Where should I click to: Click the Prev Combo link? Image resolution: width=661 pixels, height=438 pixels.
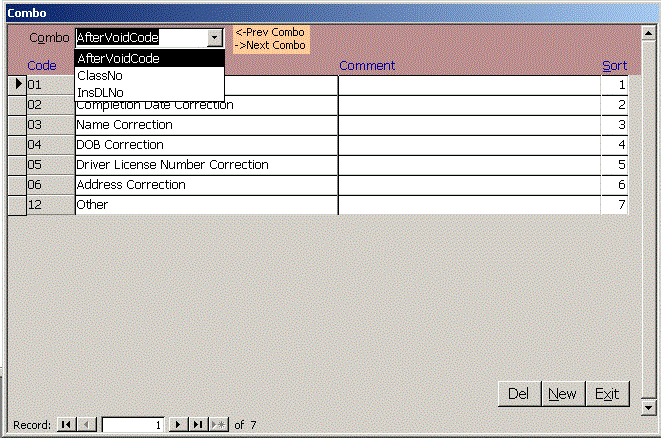click(270, 32)
